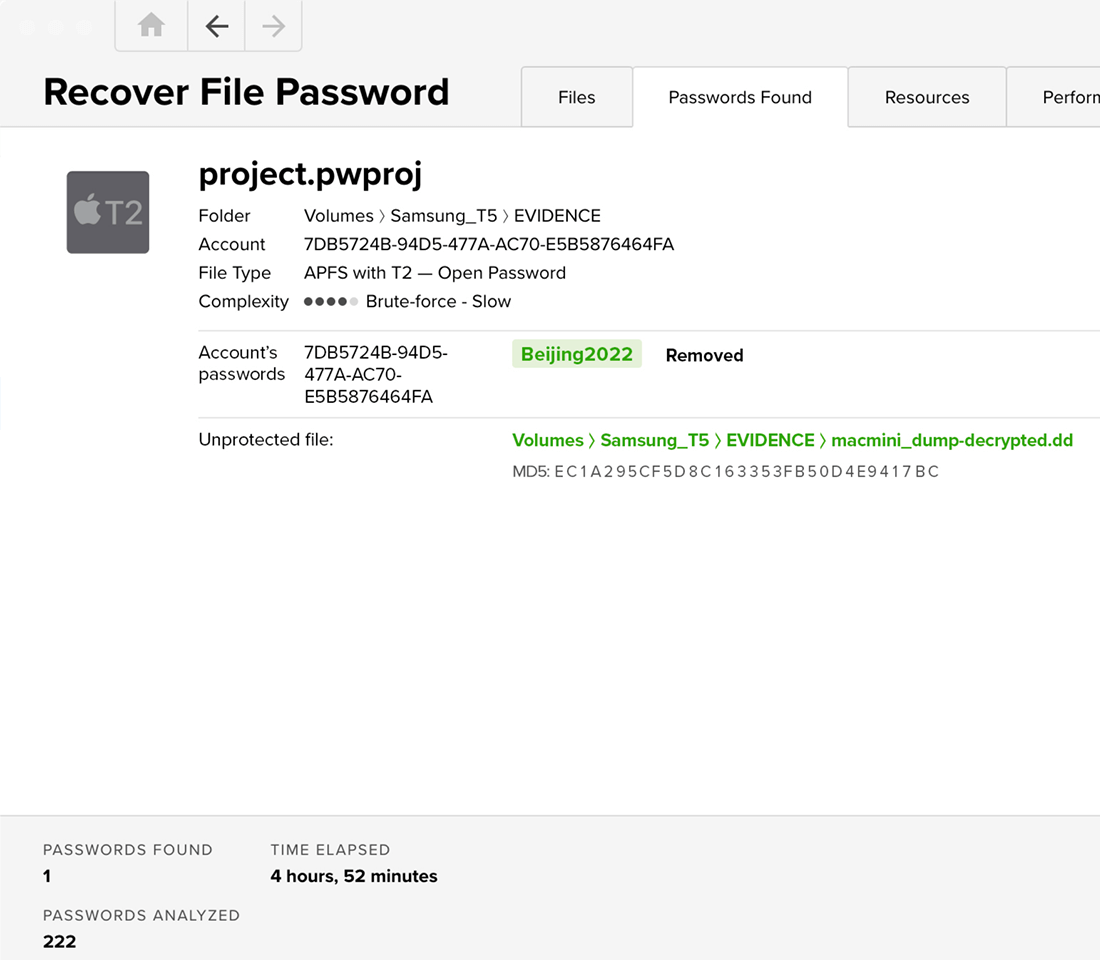Click green EVIDENCE in unprotected file path
This screenshot has height=960, width=1100.
[x=770, y=441]
